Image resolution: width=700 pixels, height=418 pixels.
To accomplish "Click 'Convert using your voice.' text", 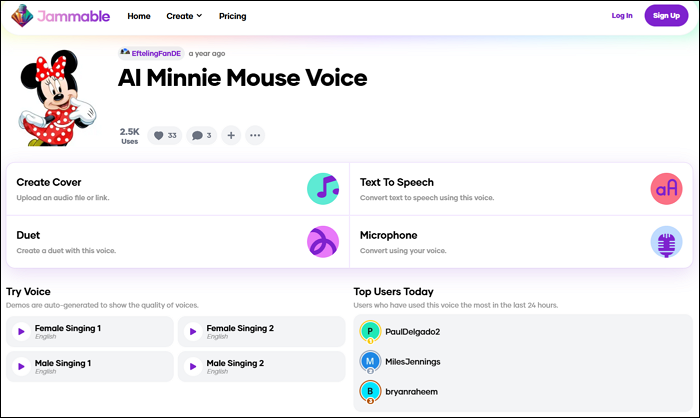I will (403, 251).
